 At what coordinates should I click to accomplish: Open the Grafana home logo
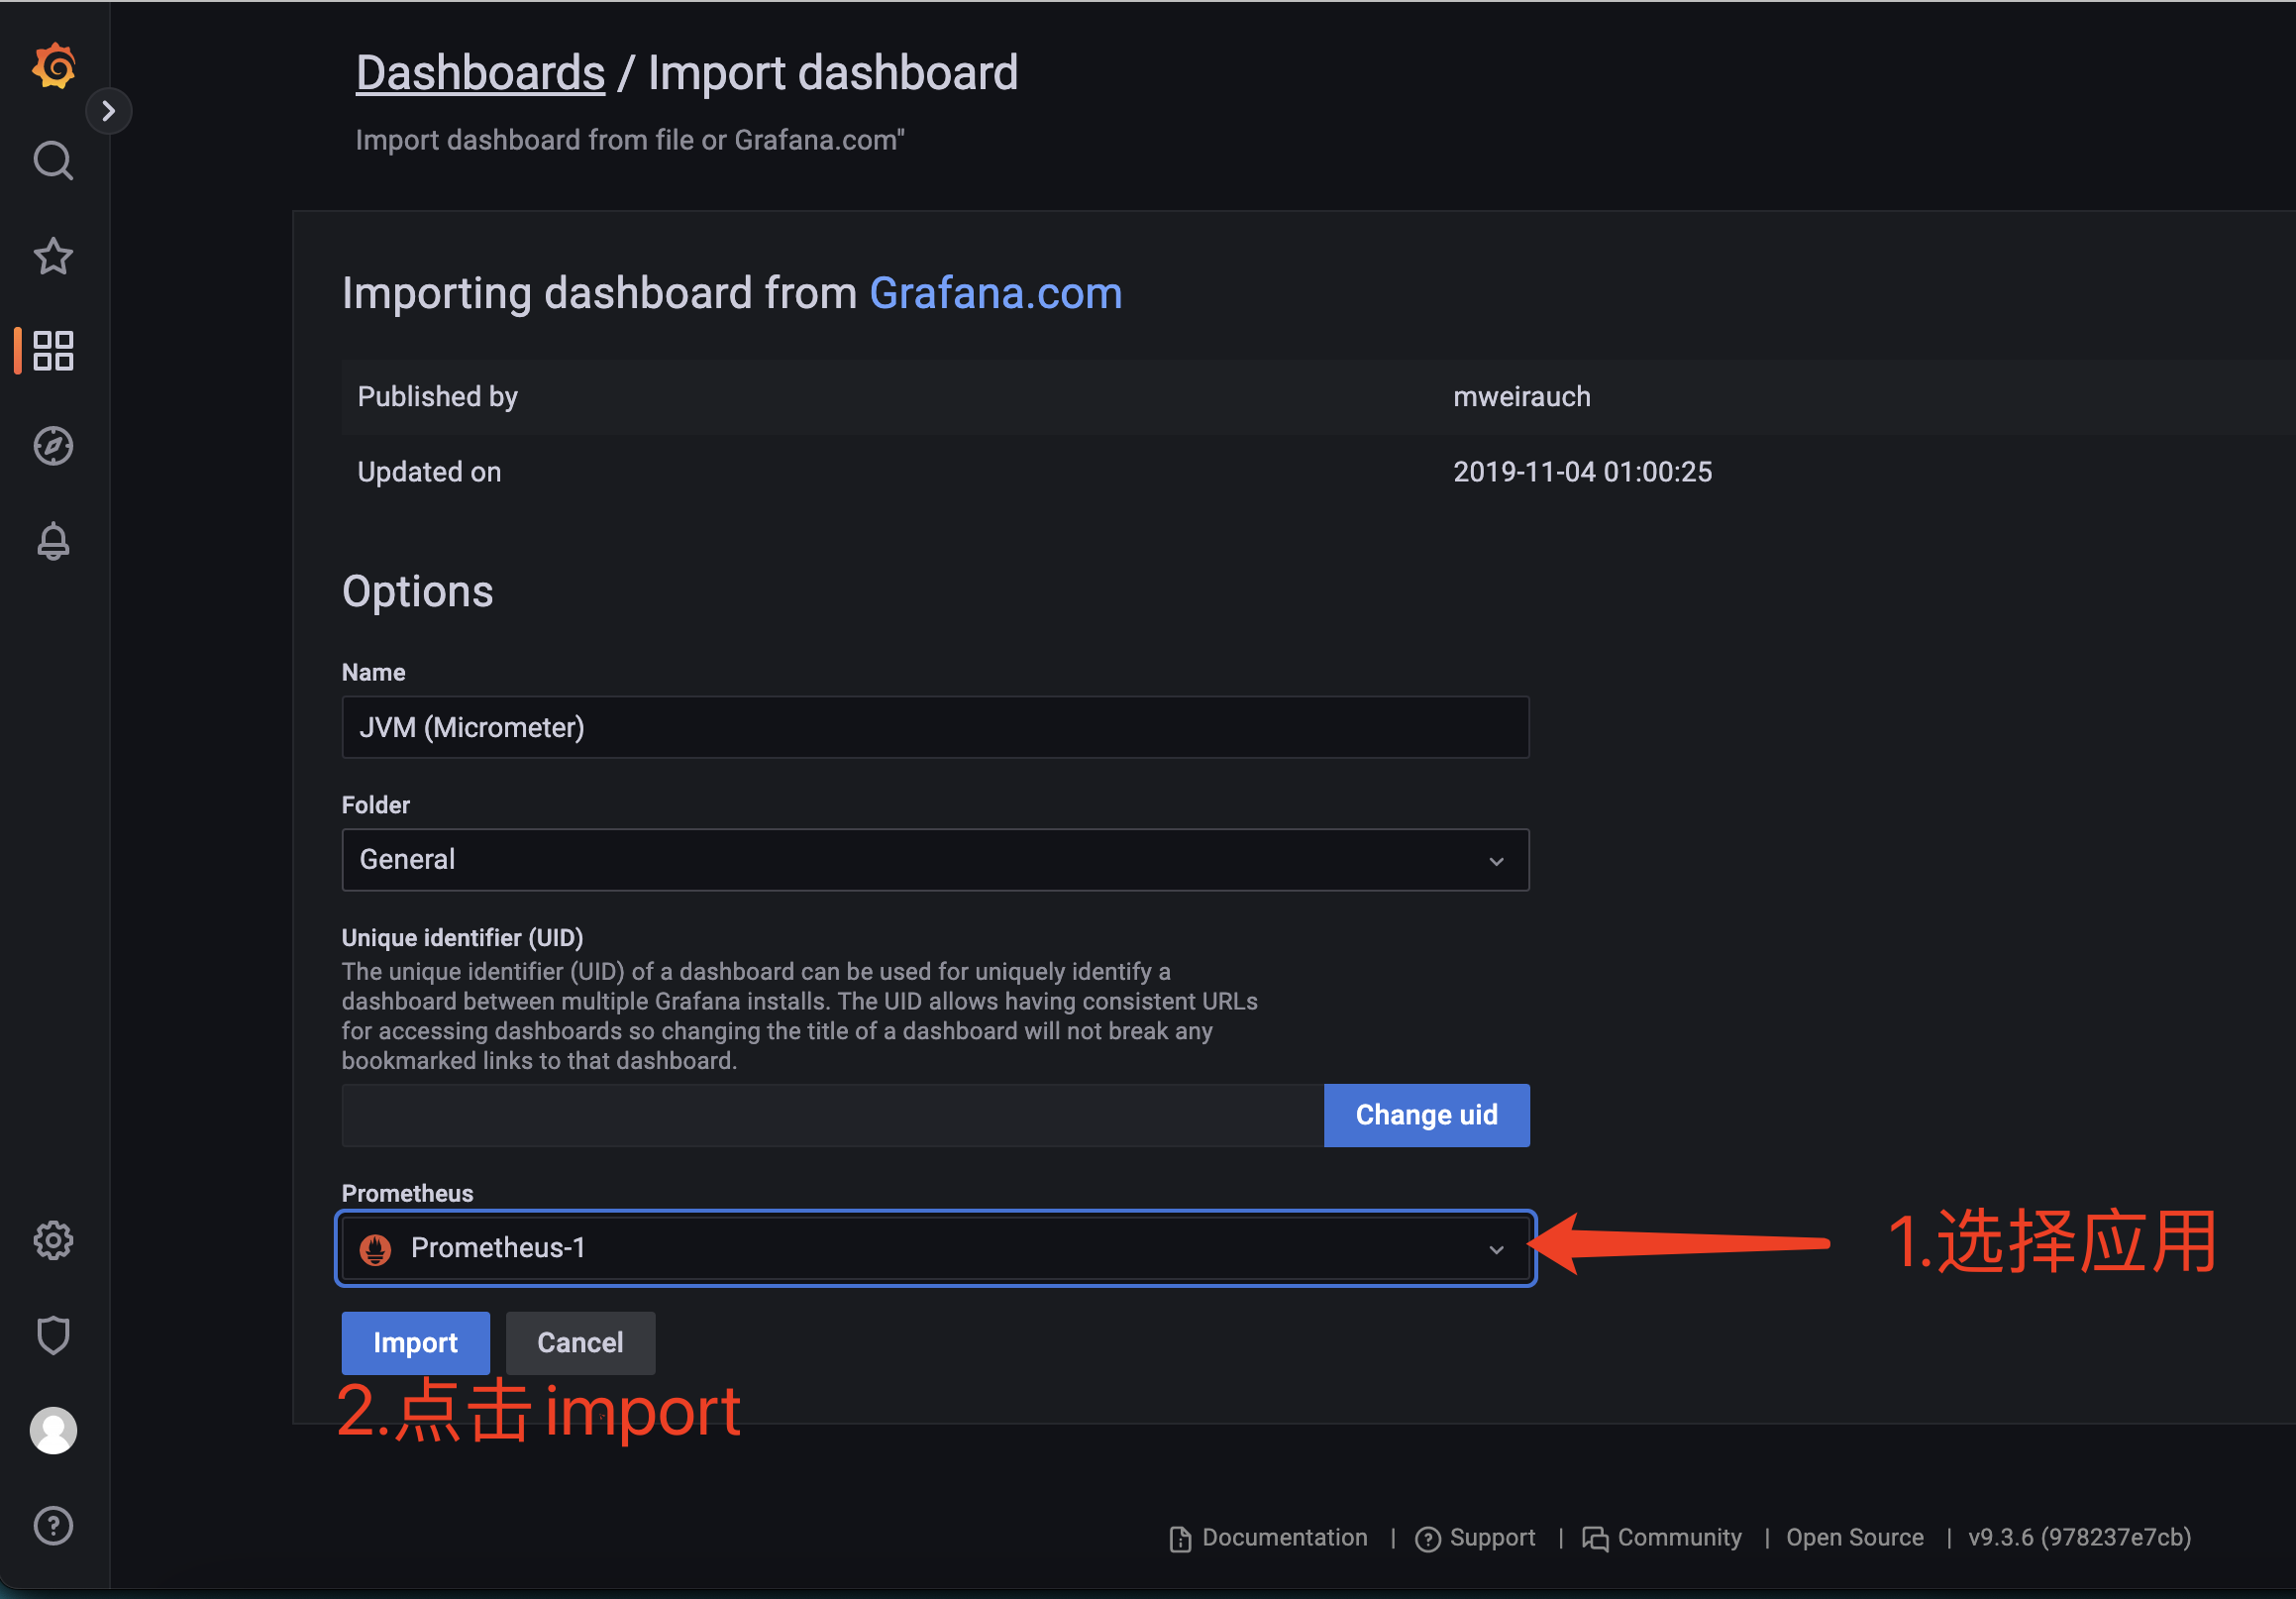(54, 66)
